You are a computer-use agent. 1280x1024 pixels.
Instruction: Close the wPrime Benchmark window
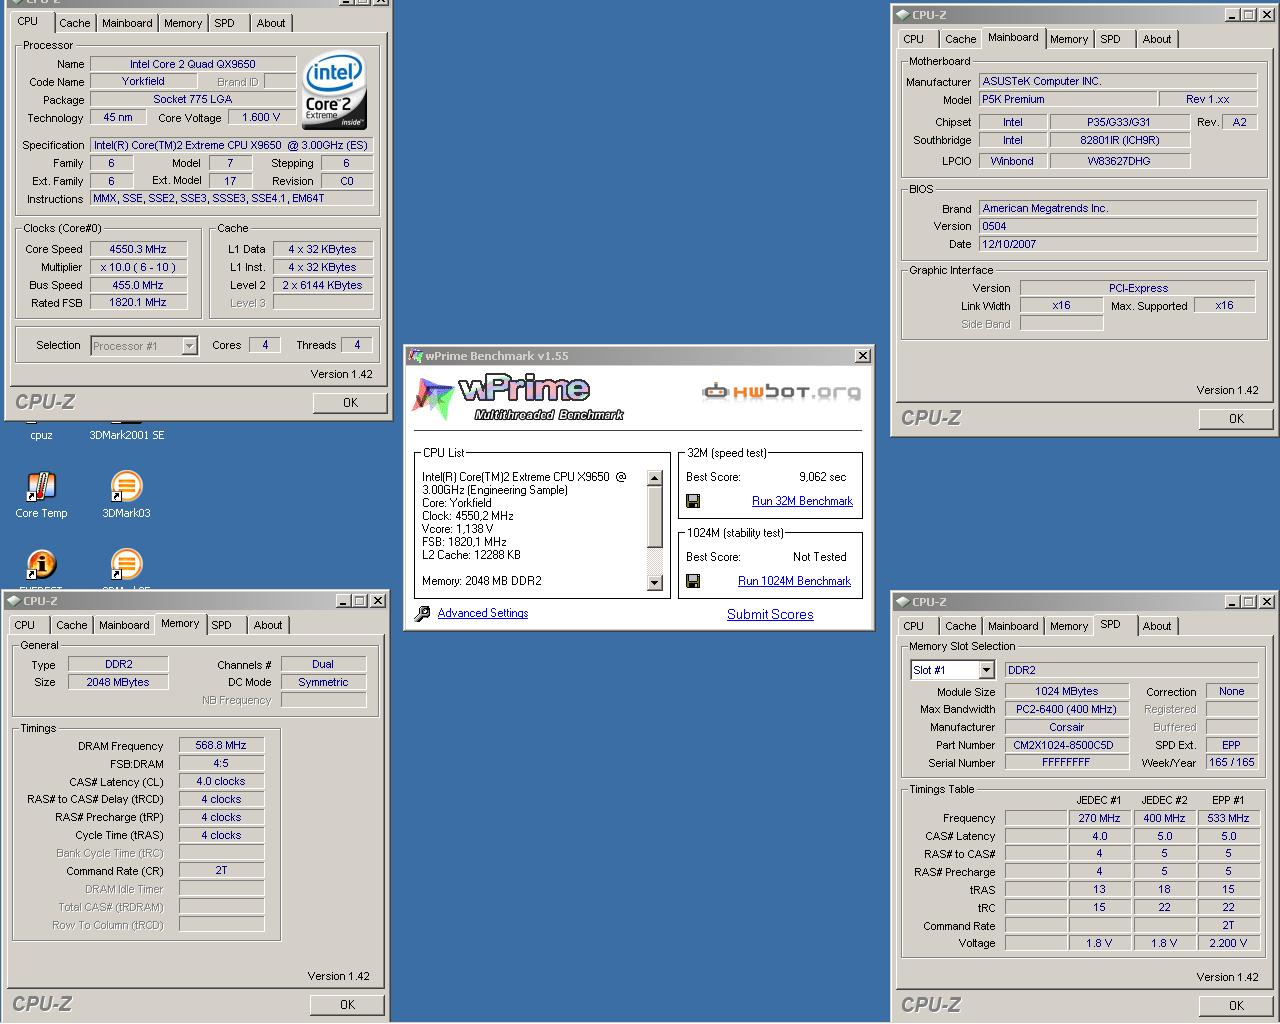coord(863,356)
